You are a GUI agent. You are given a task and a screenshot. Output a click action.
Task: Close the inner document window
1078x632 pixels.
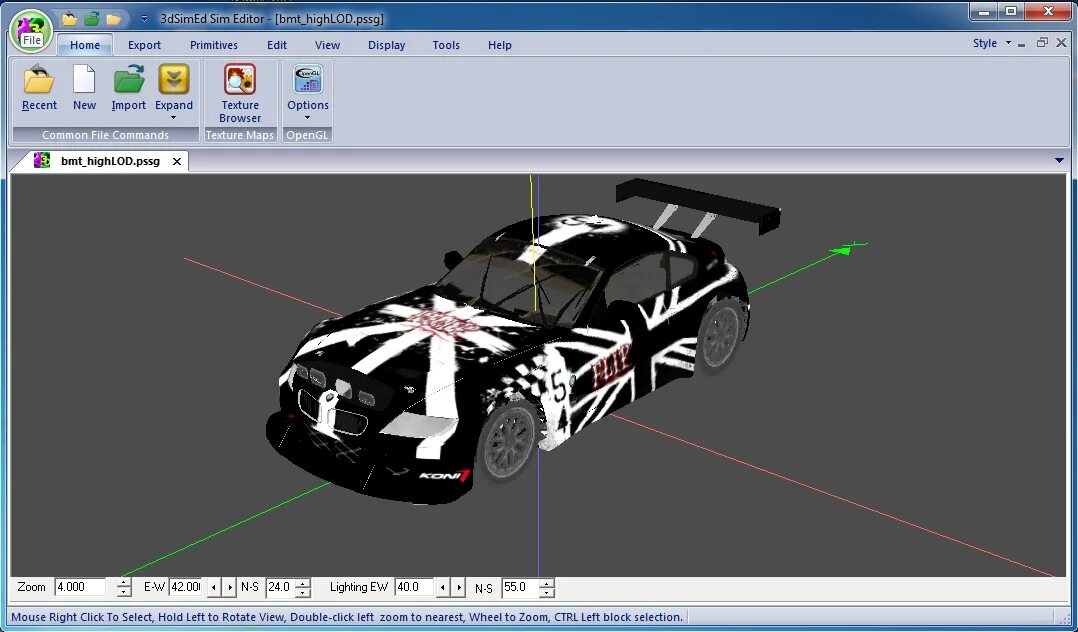[x=1062, y=43]
